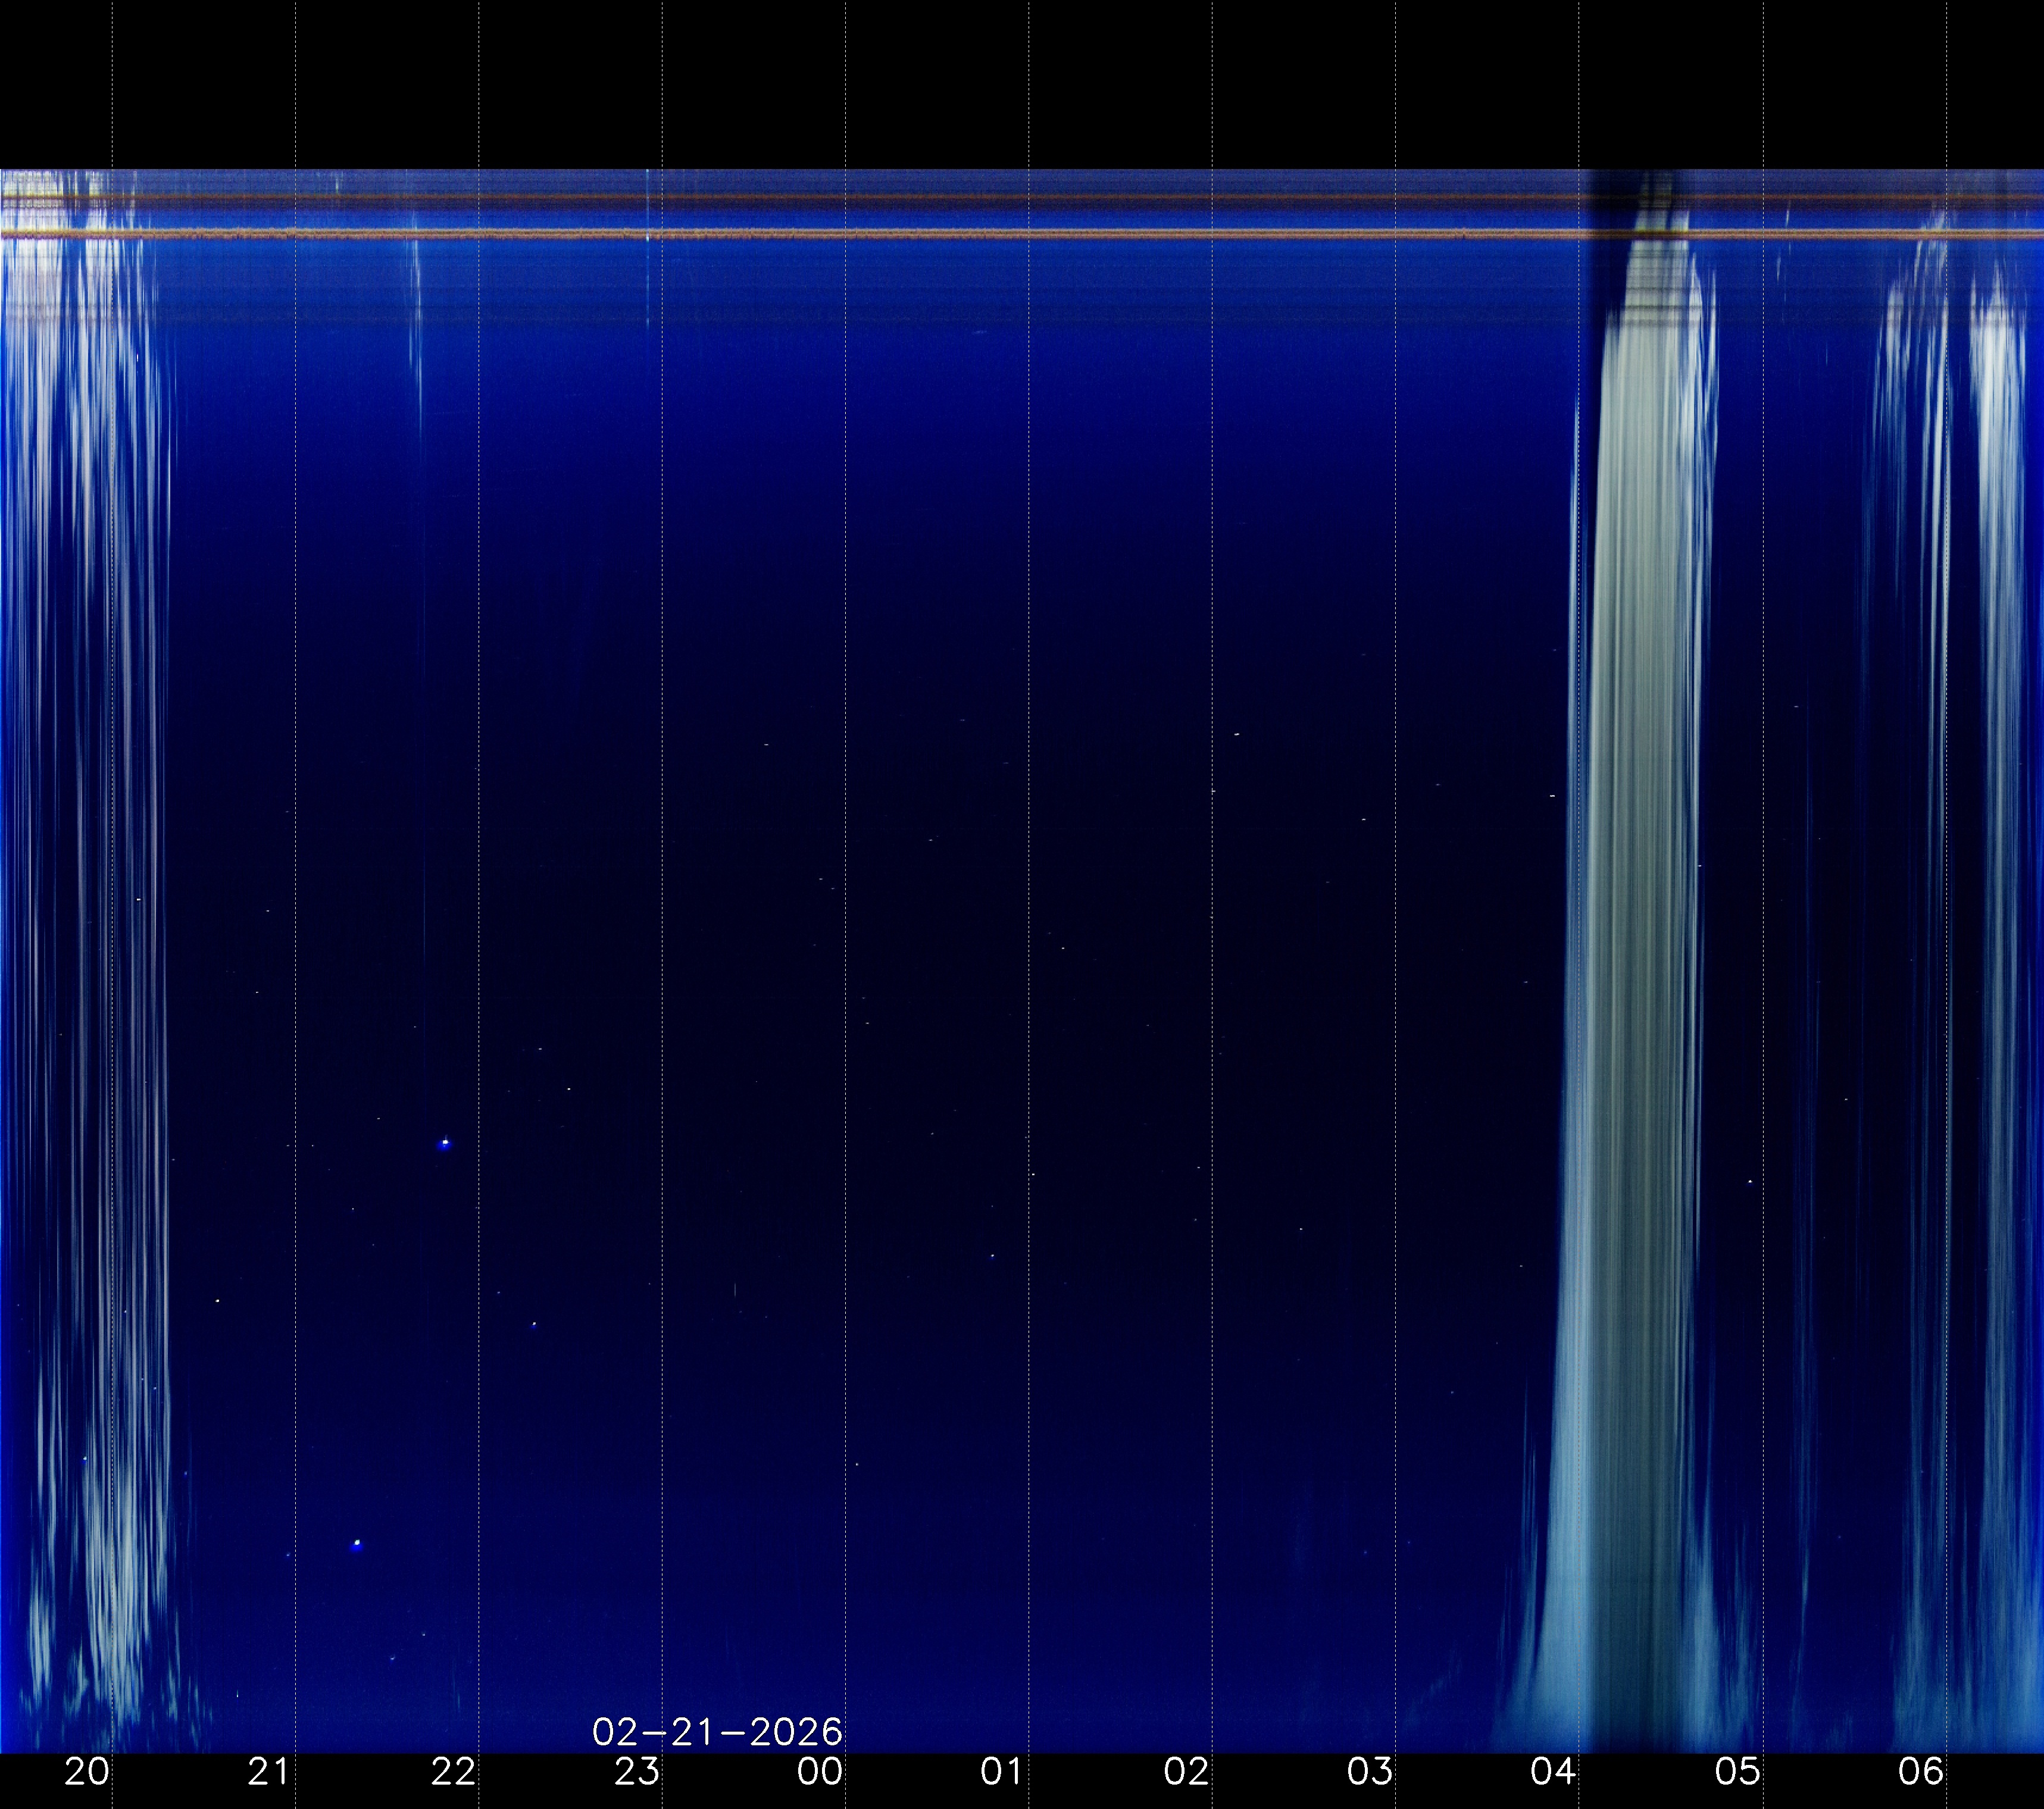Click the small white dash above 02 hour
This screenshot has width=2044, height=1809.
tap(1237, 735)
